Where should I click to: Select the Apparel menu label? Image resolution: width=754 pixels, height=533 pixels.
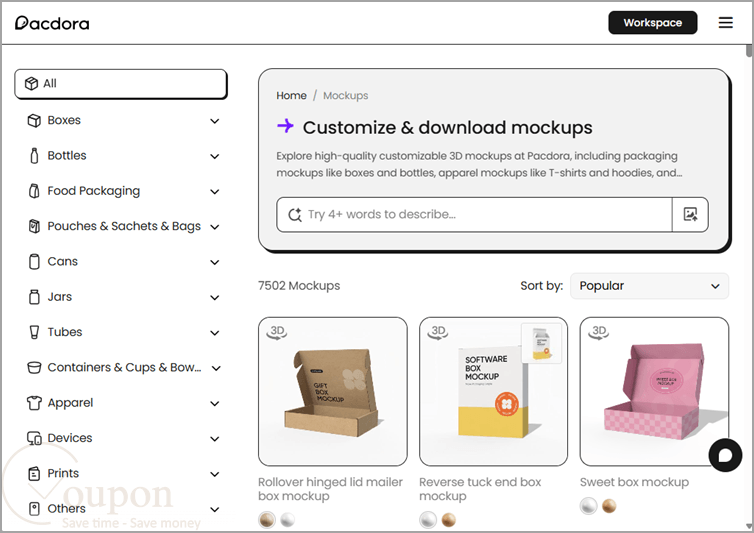coord(70,403)
